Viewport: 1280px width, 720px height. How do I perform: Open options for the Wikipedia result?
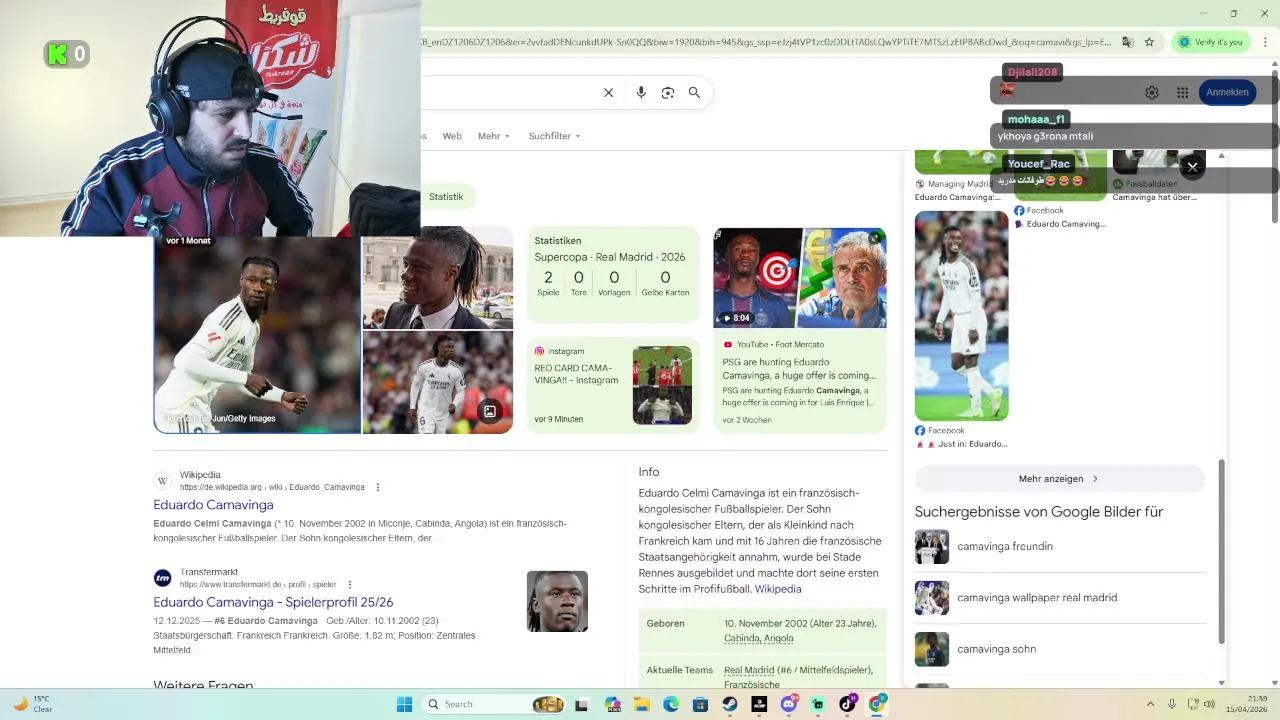378,487
